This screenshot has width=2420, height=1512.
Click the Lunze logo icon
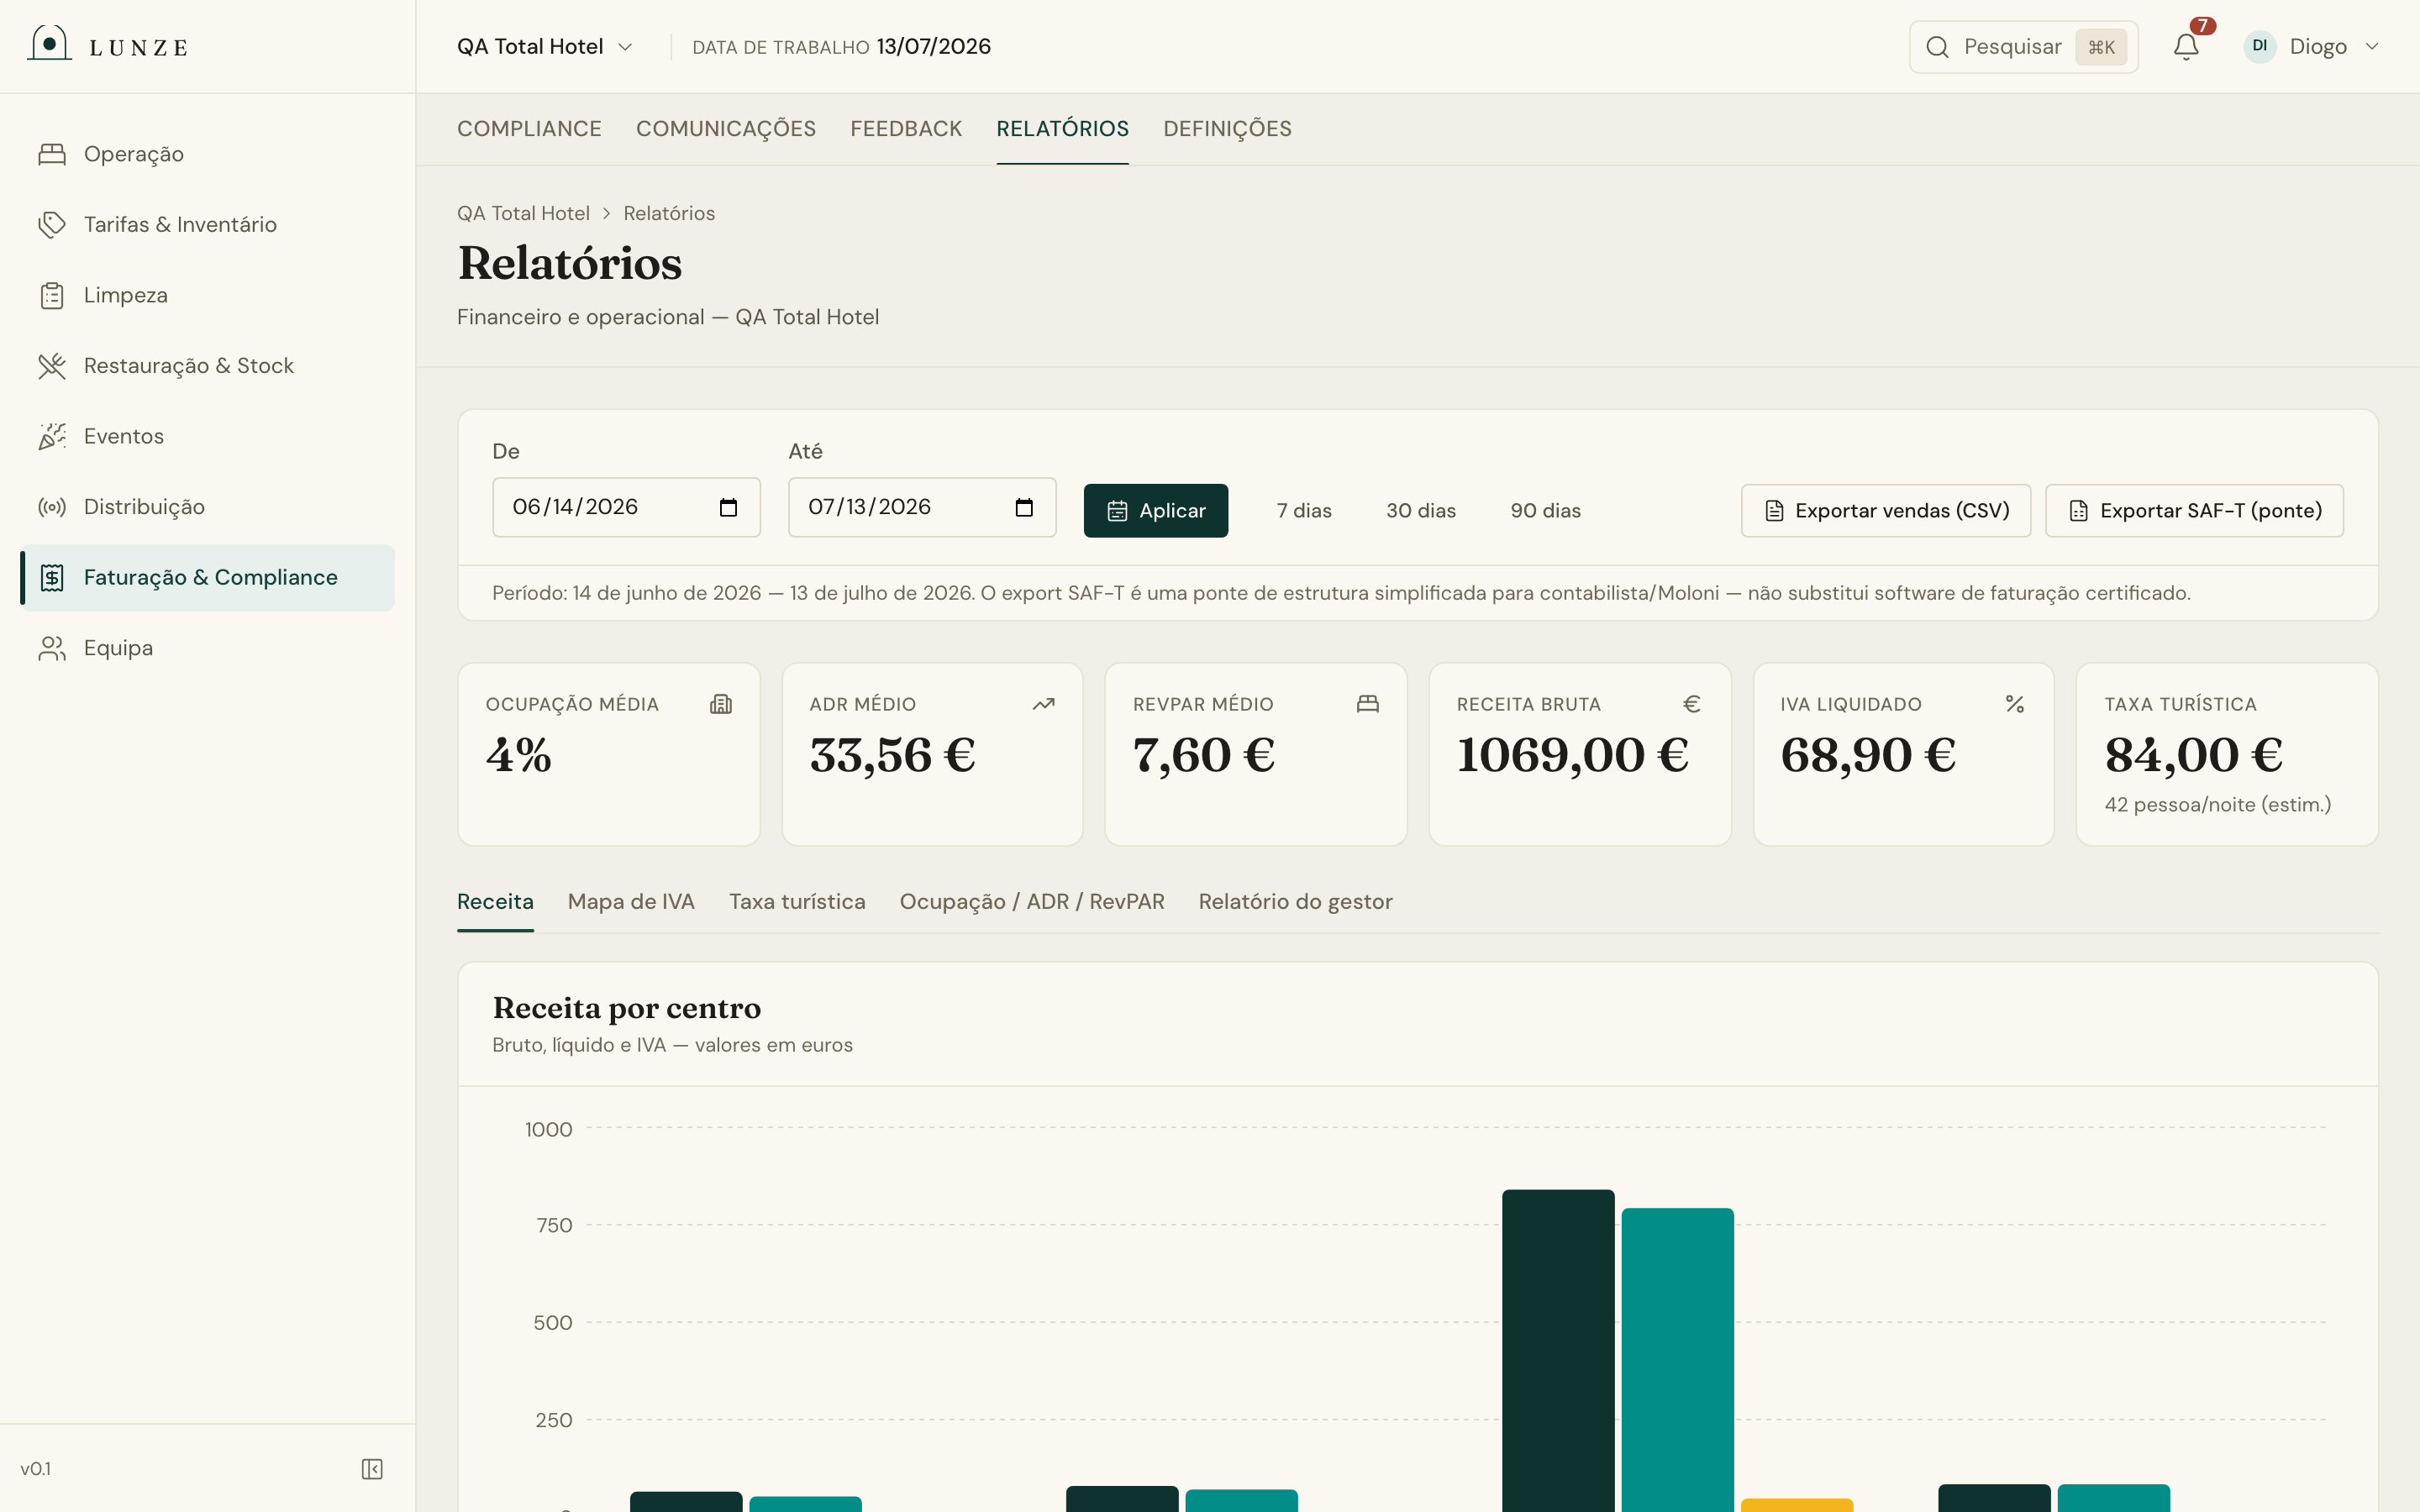[x=49, y=44]
